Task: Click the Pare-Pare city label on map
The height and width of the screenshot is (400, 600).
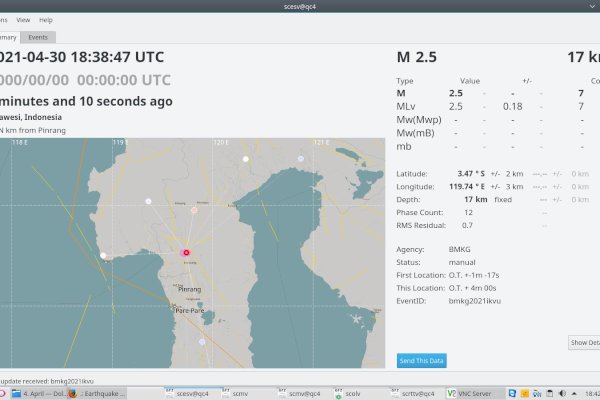Action: [190, 310]
